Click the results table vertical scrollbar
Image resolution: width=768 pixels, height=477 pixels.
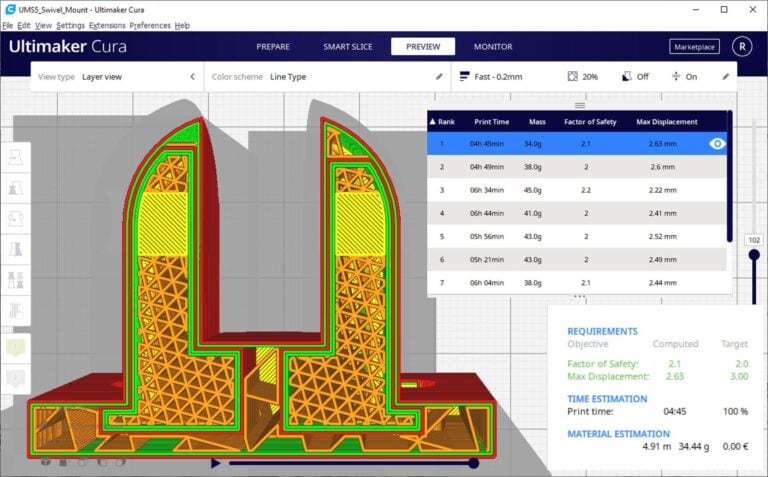(x=729, y=176)
